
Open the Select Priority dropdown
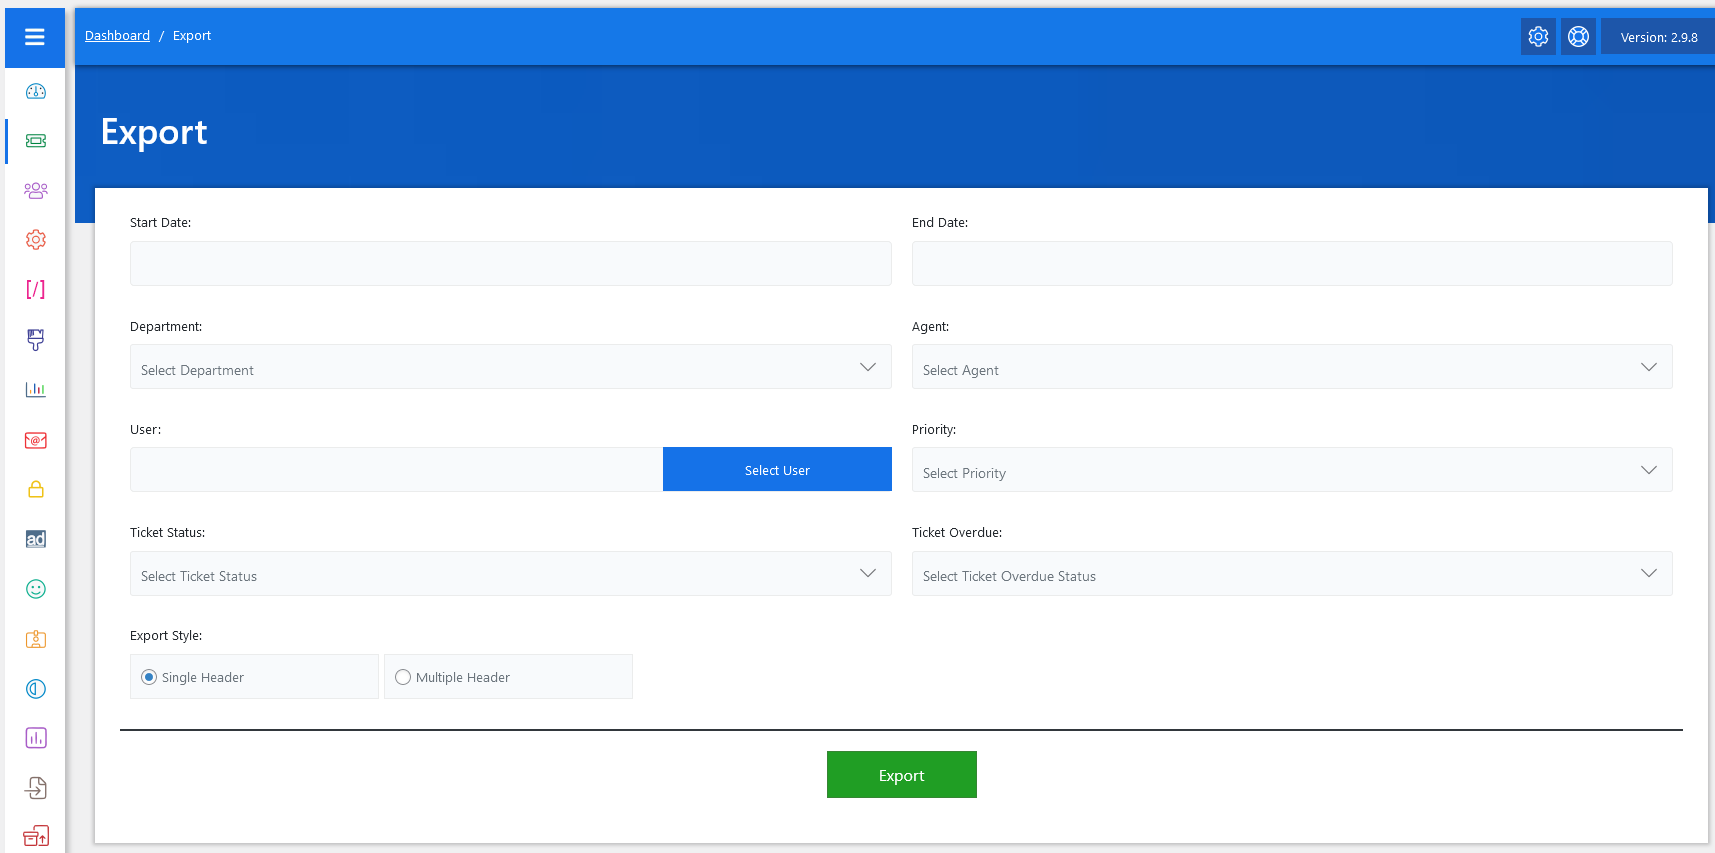tap(1291, 470)
